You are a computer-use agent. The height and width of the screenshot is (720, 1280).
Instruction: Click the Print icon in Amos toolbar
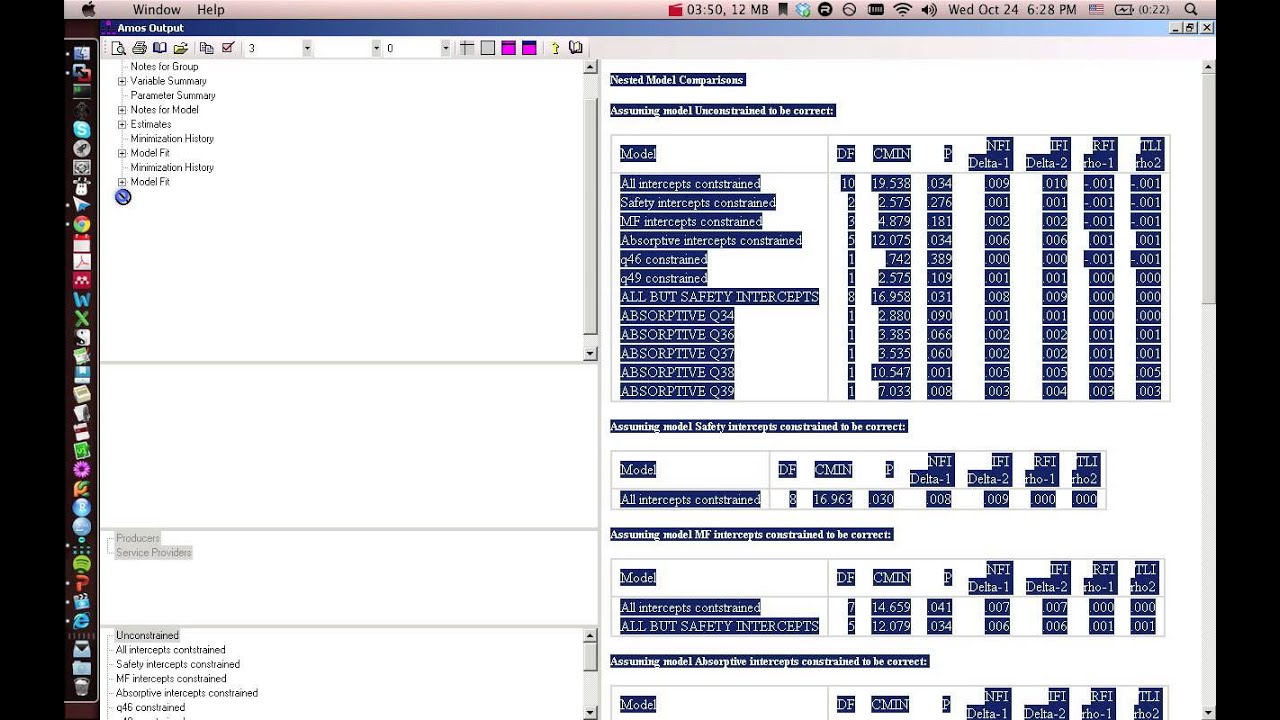coord(139,48)
